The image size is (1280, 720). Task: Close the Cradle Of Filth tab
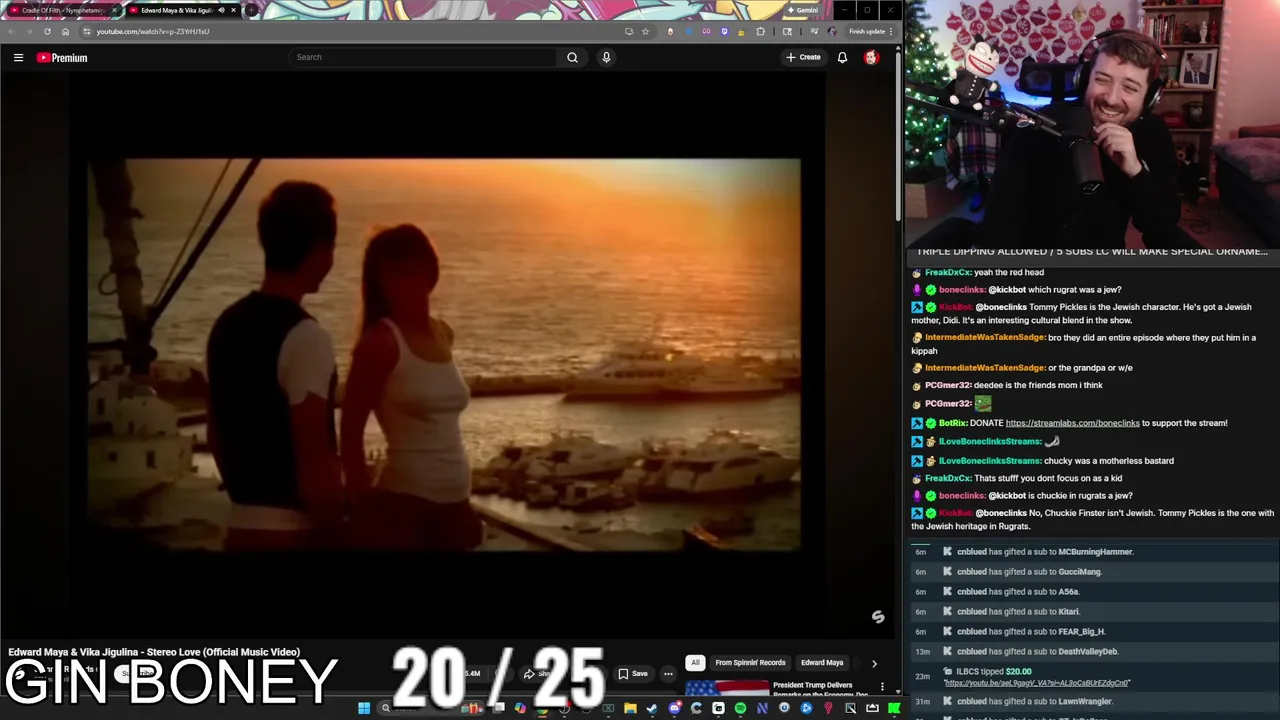pos(114,10)
